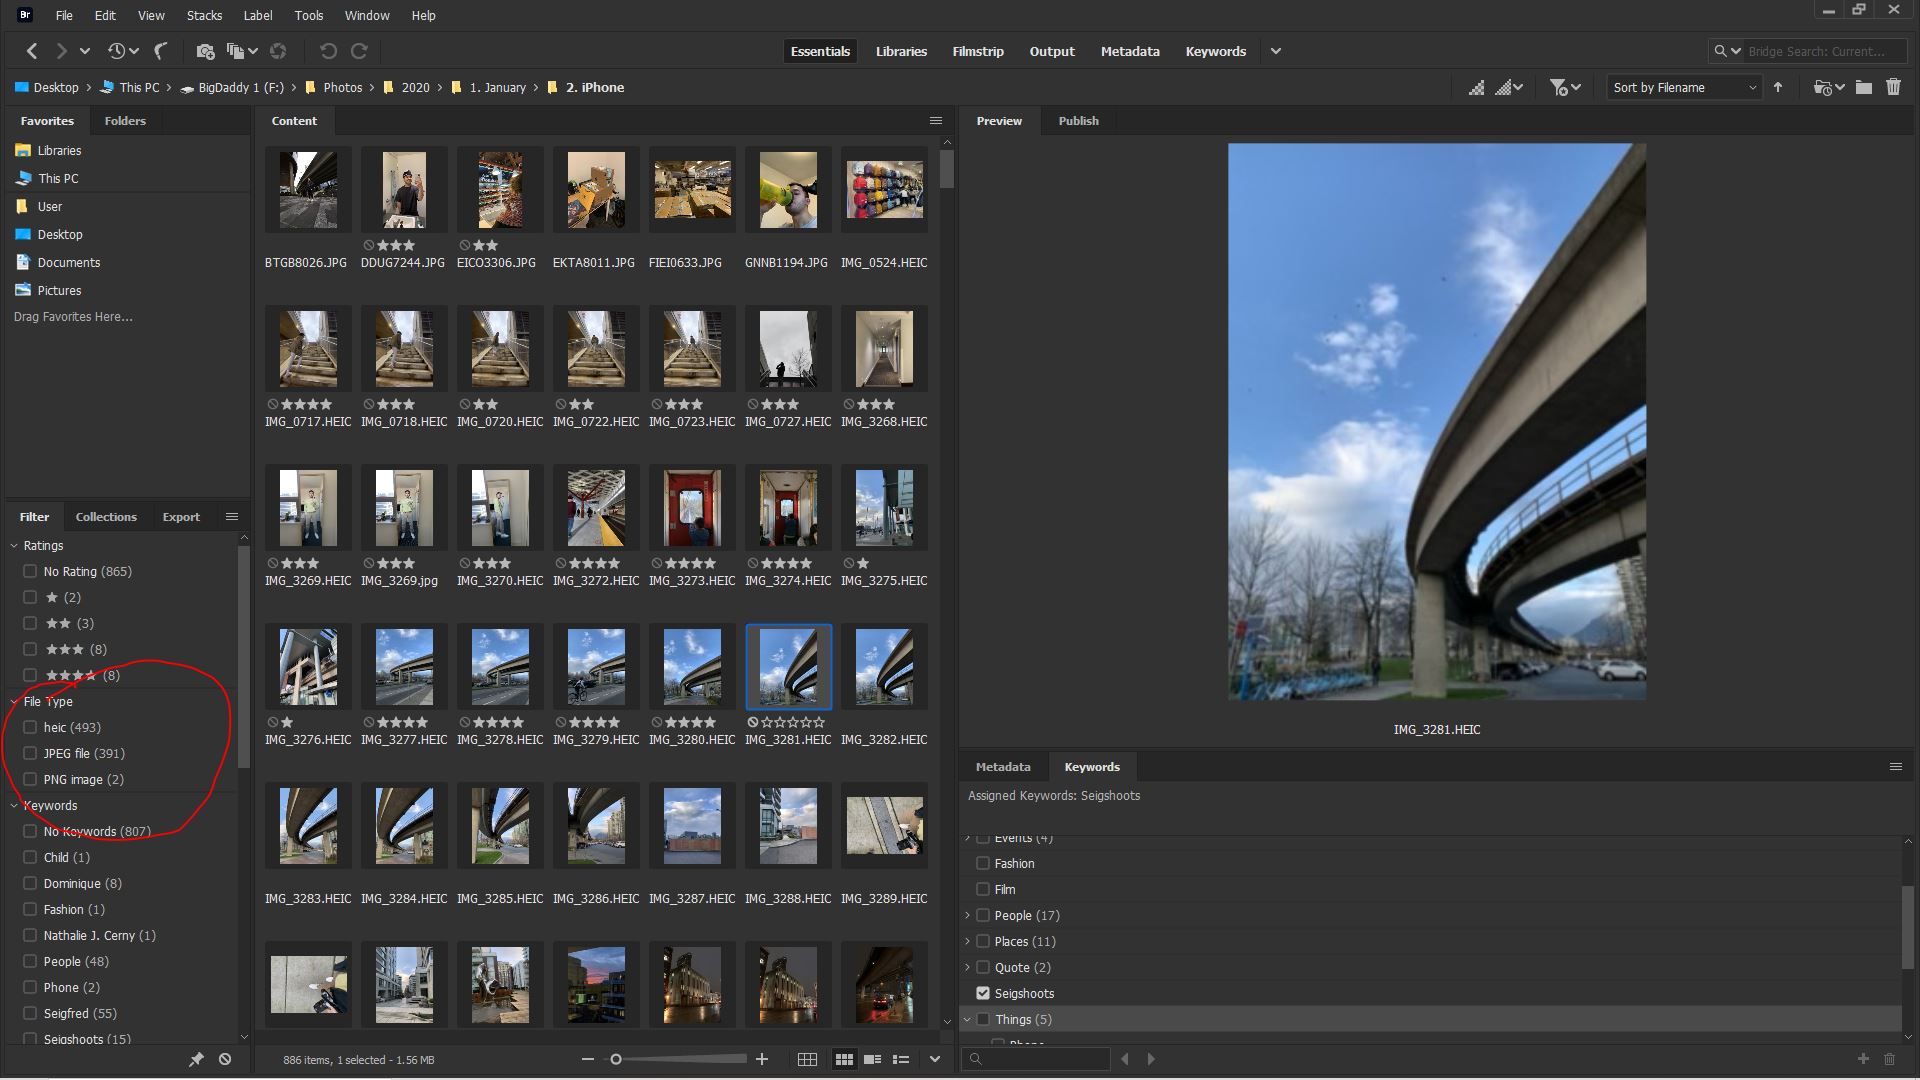Viewport: 1920px width, 1080px height.
Task: Click the detail view icon in content panel
Action: pyautogui.click(x=876, y=1059)
